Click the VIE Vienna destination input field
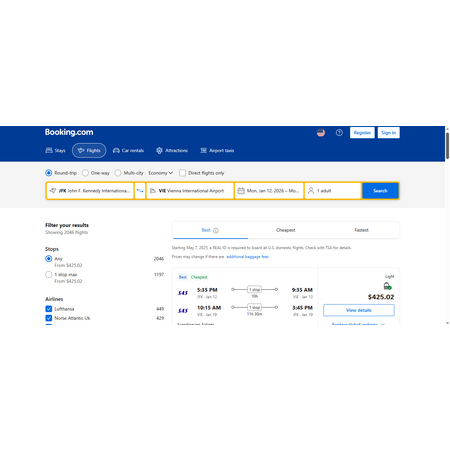 tap(190, 191)
